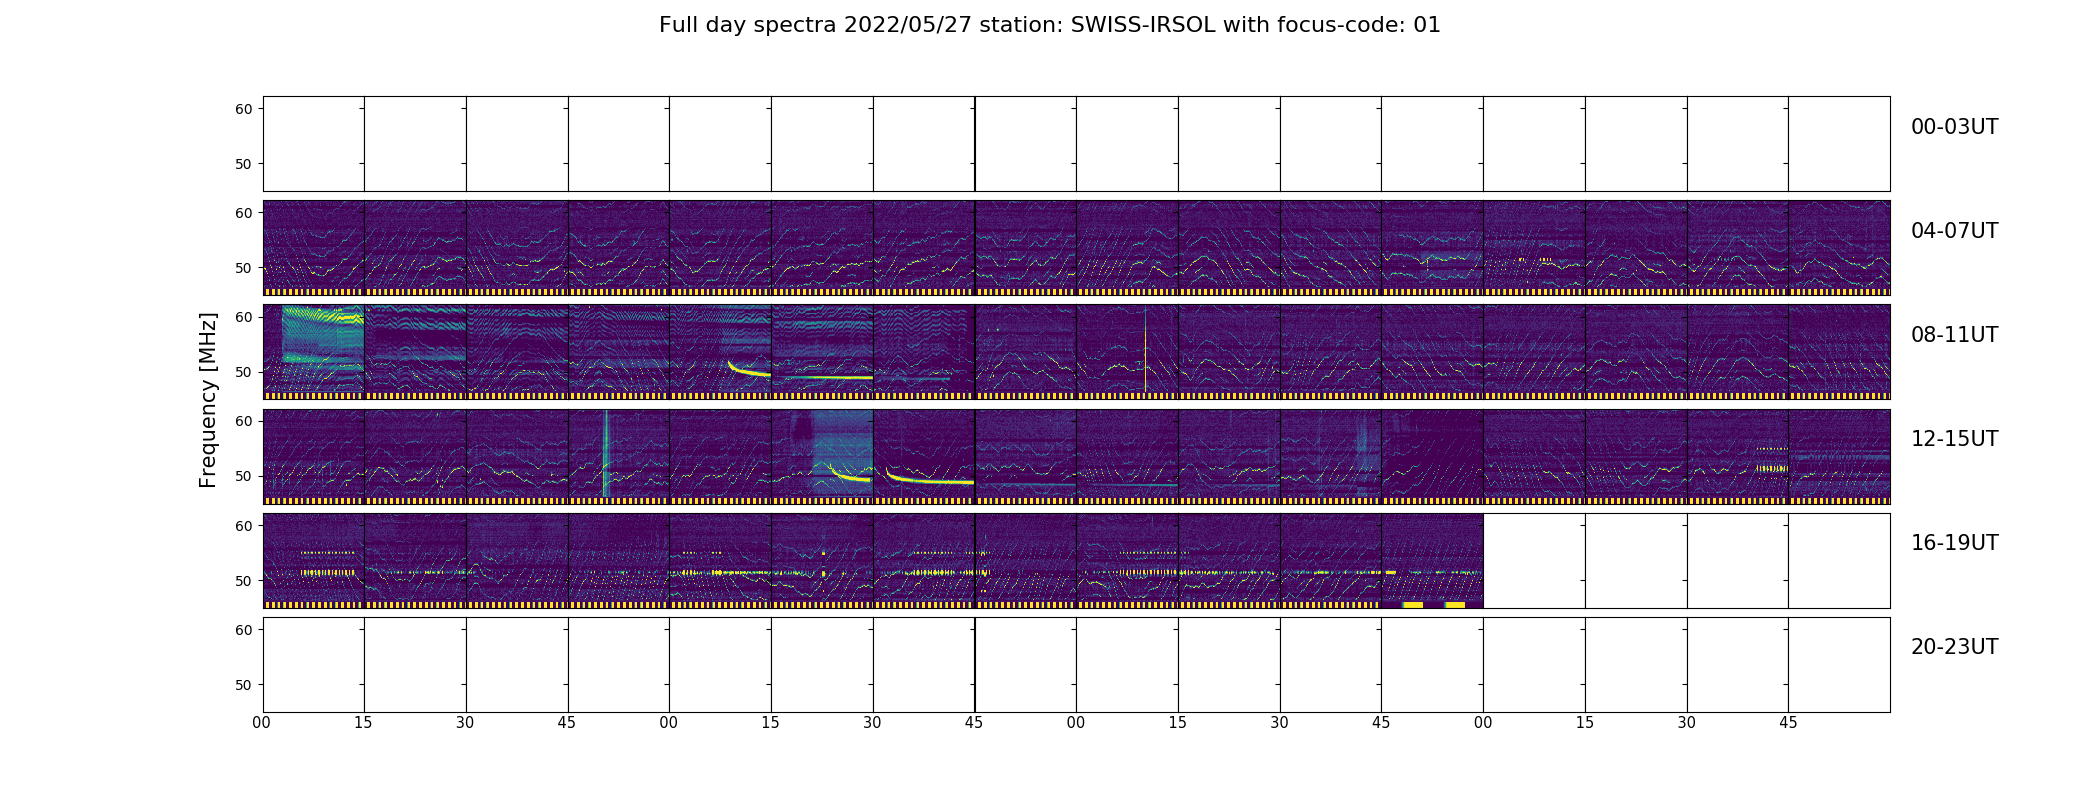Click the 60 tick of the 04-07UT row
Screen dimensions: 2100x800
click(x=243, y=213)
